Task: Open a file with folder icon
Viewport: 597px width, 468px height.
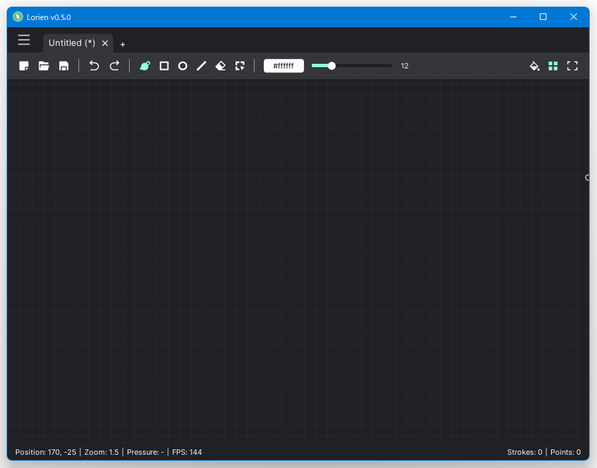Action: click(x=44, y=66)
